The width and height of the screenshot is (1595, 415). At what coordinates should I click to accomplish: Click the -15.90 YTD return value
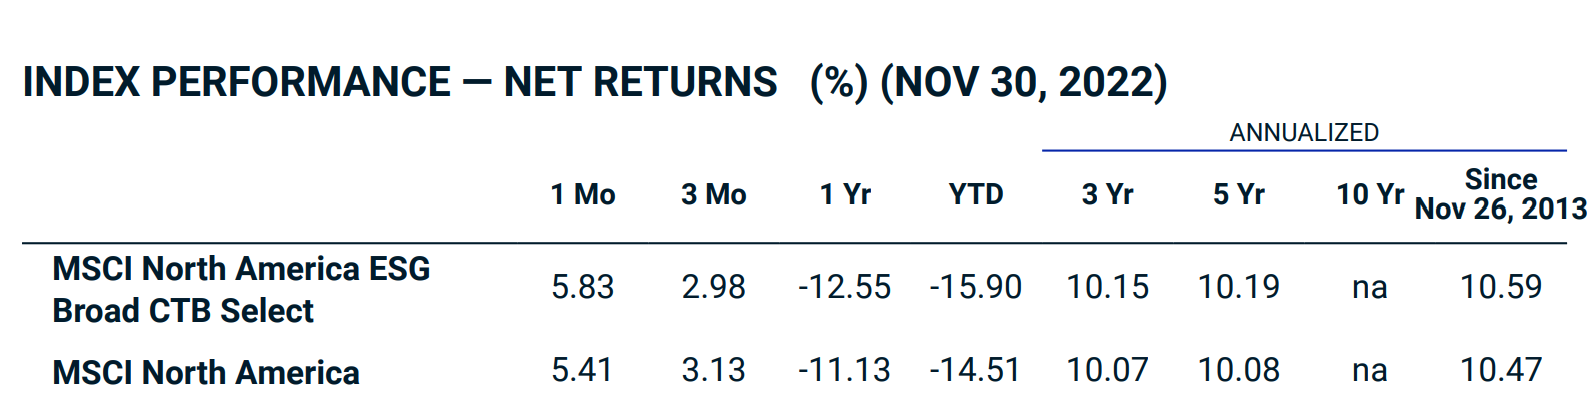point(976,287)
